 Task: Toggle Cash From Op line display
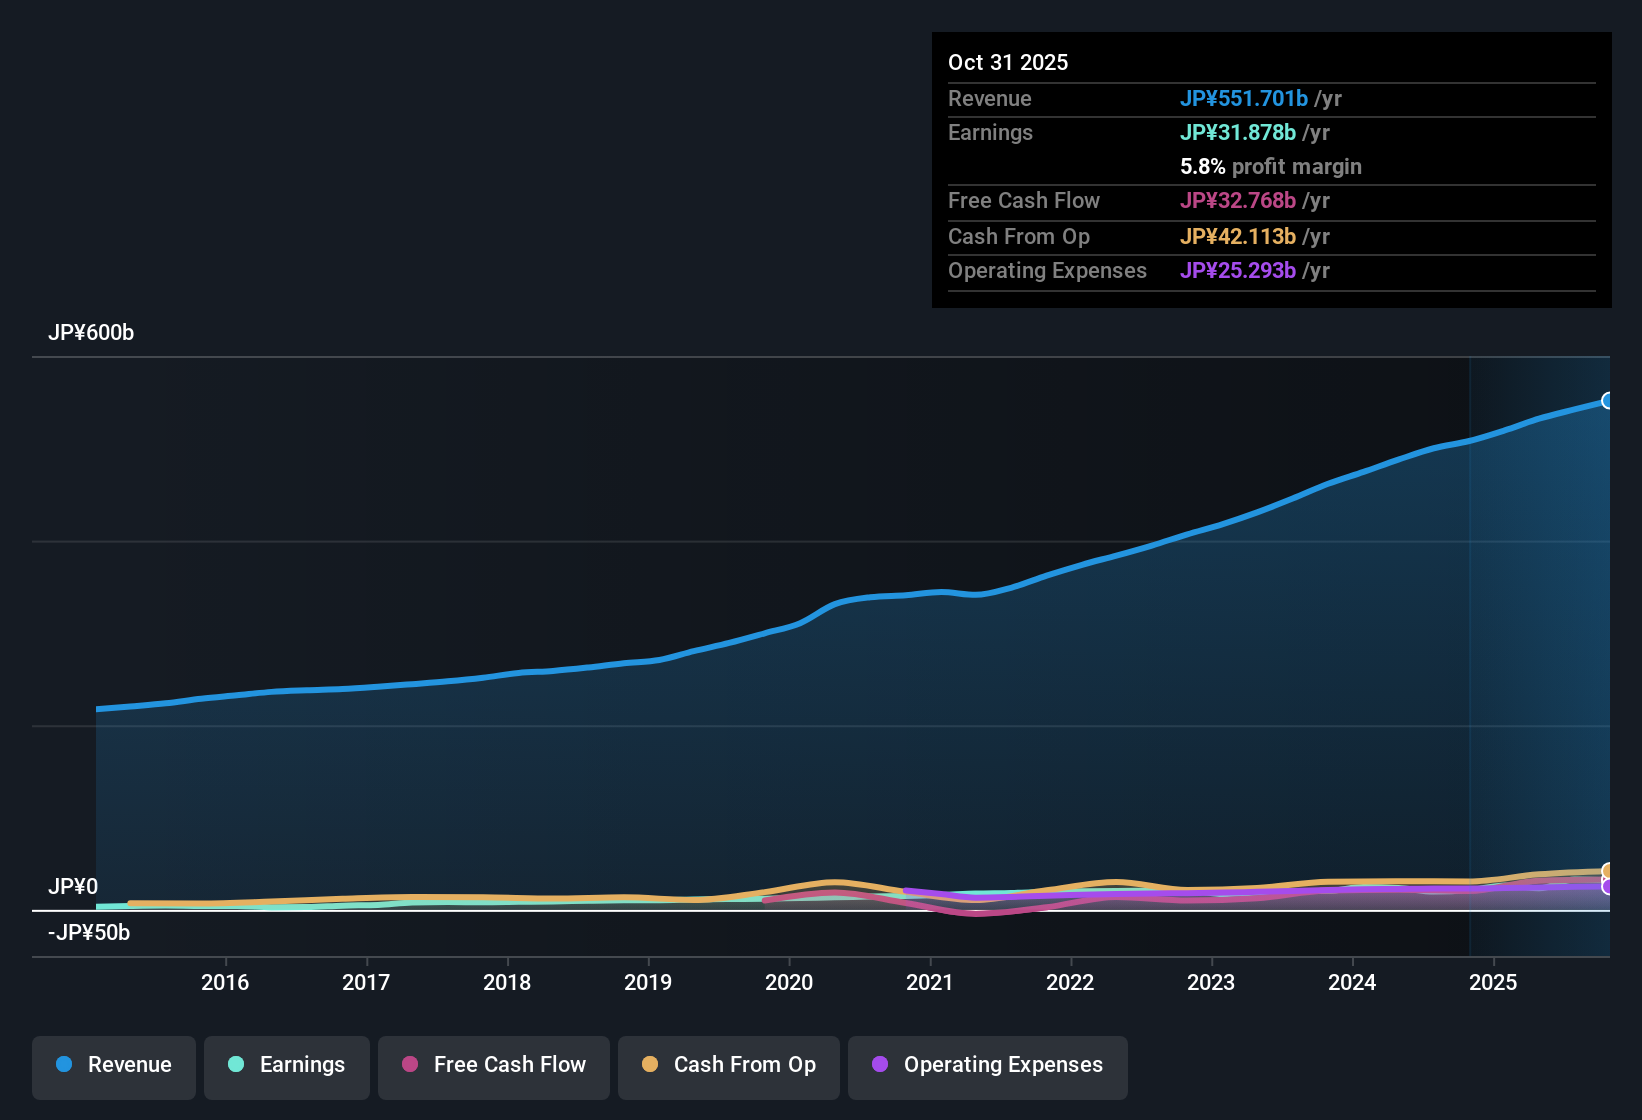(x=728, y=1065)
